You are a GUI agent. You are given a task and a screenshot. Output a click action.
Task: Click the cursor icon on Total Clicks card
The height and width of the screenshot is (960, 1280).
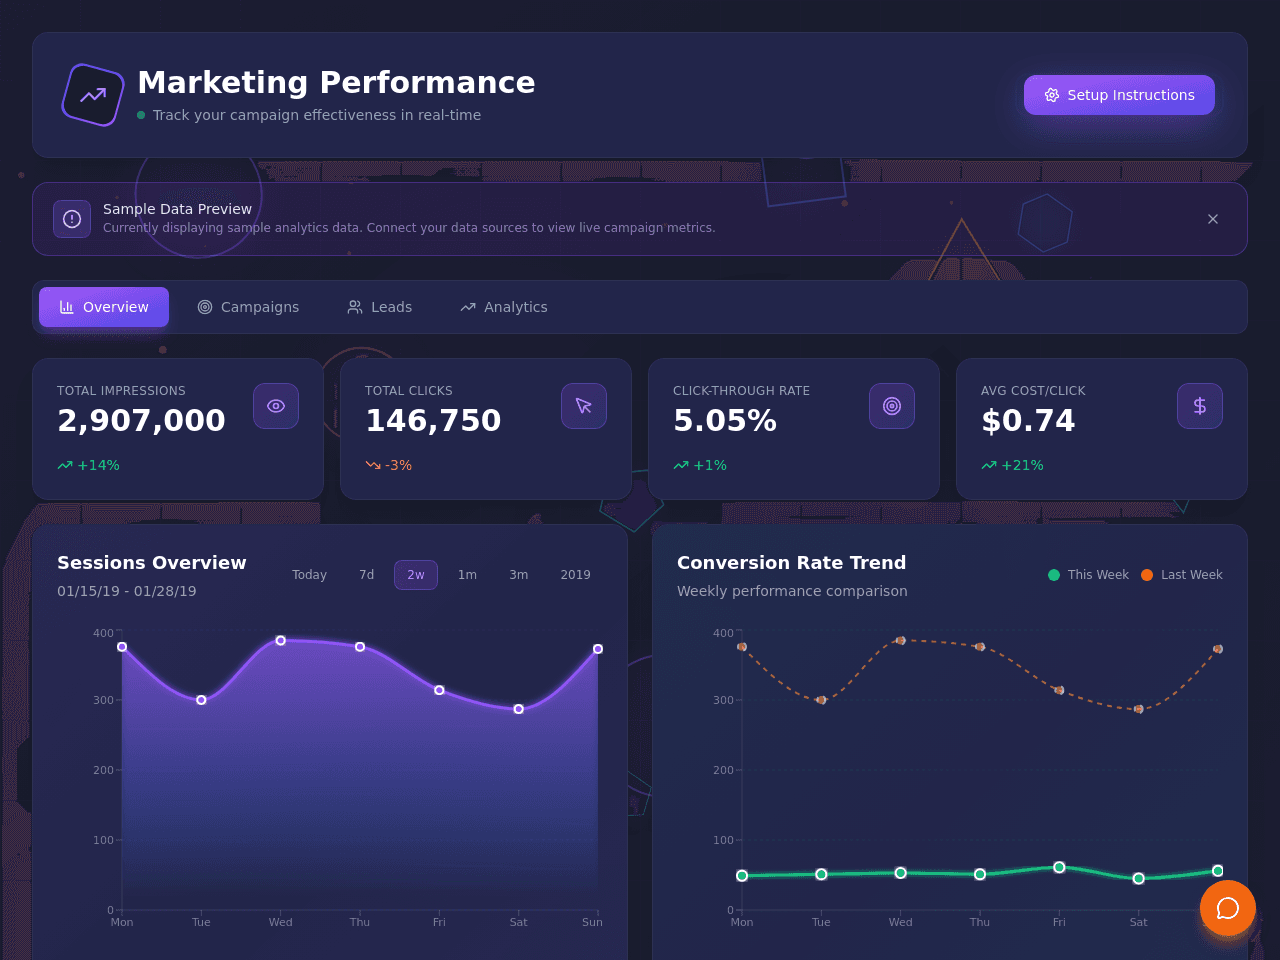tap(584, 406)
